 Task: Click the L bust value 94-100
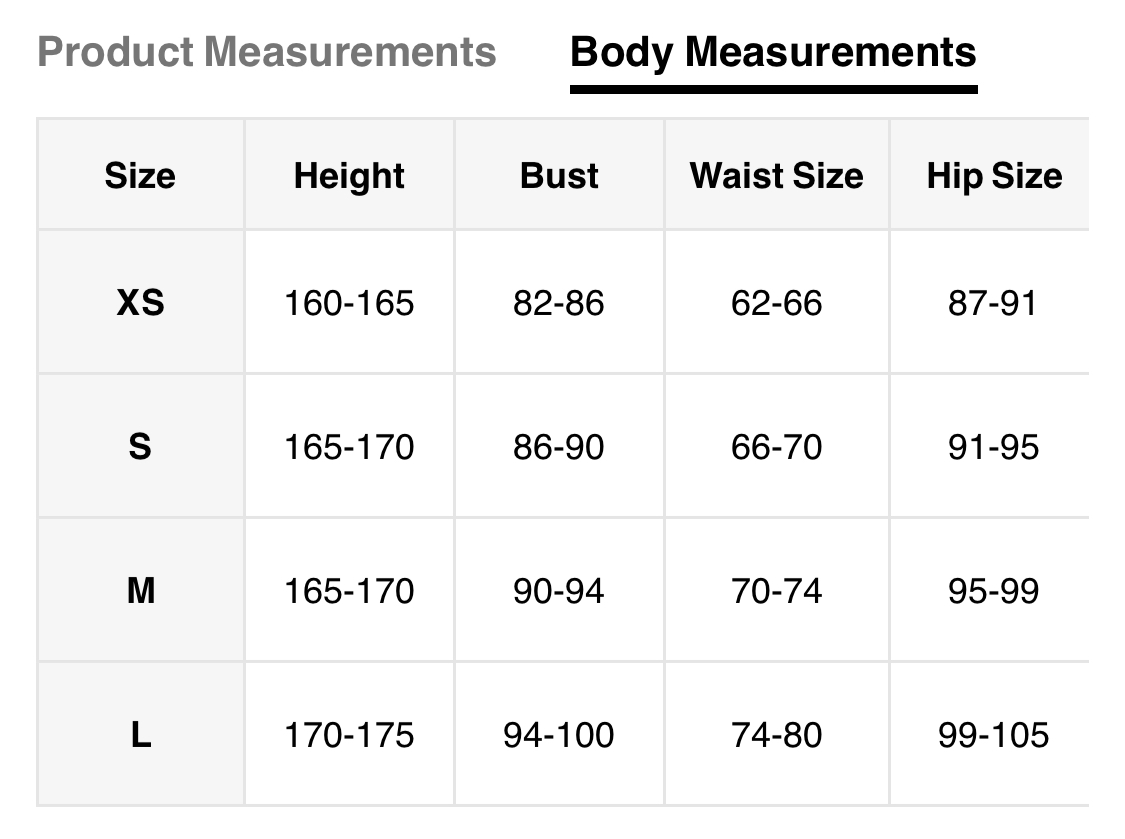[x=559, y=735]
